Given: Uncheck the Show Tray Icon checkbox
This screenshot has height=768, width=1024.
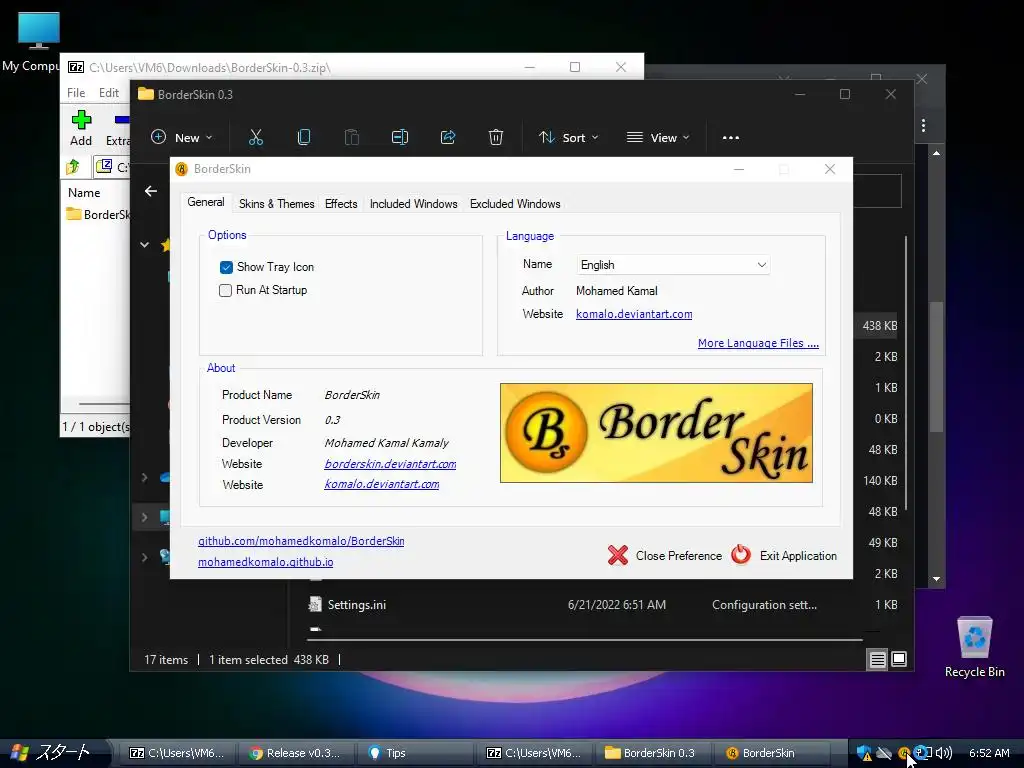Looking at the screenshot, I should [x=226, y=267].
